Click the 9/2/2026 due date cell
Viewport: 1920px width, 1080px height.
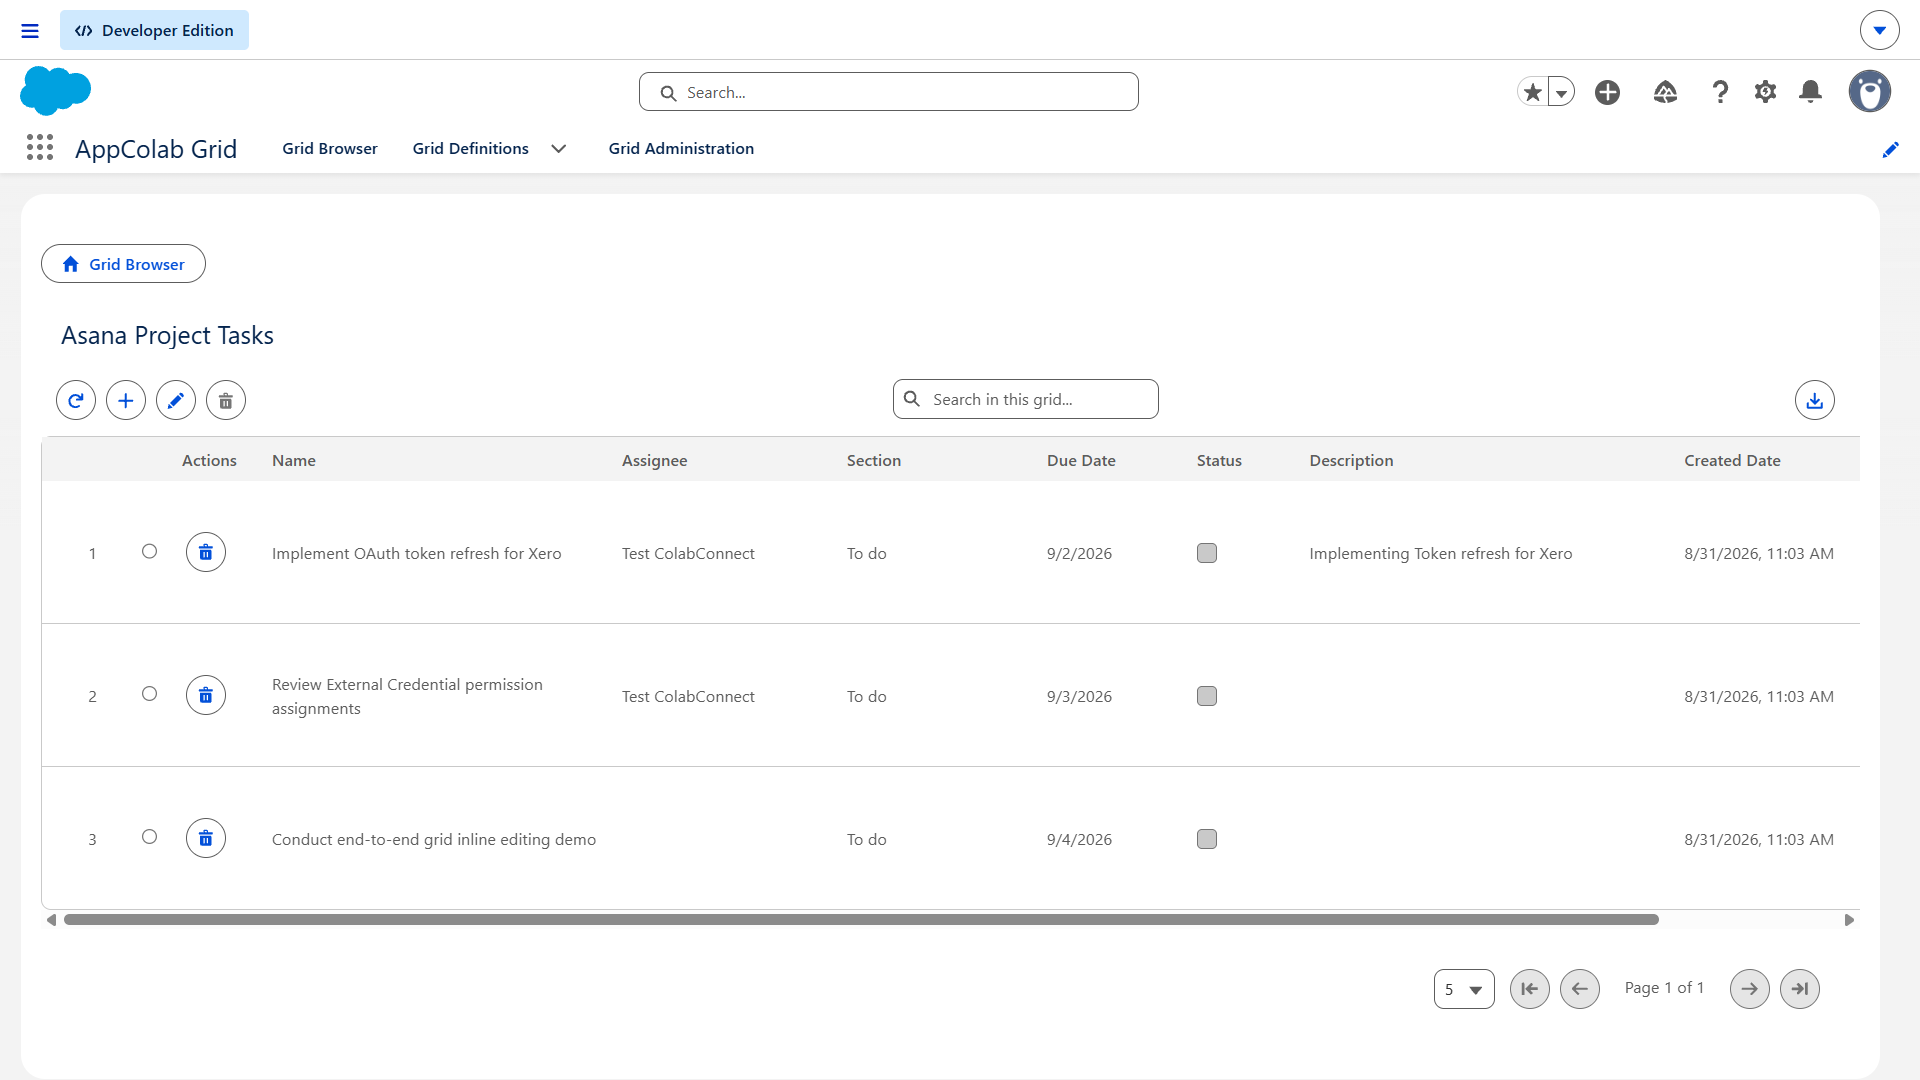pyautogui.click(x=1079, y=553)
